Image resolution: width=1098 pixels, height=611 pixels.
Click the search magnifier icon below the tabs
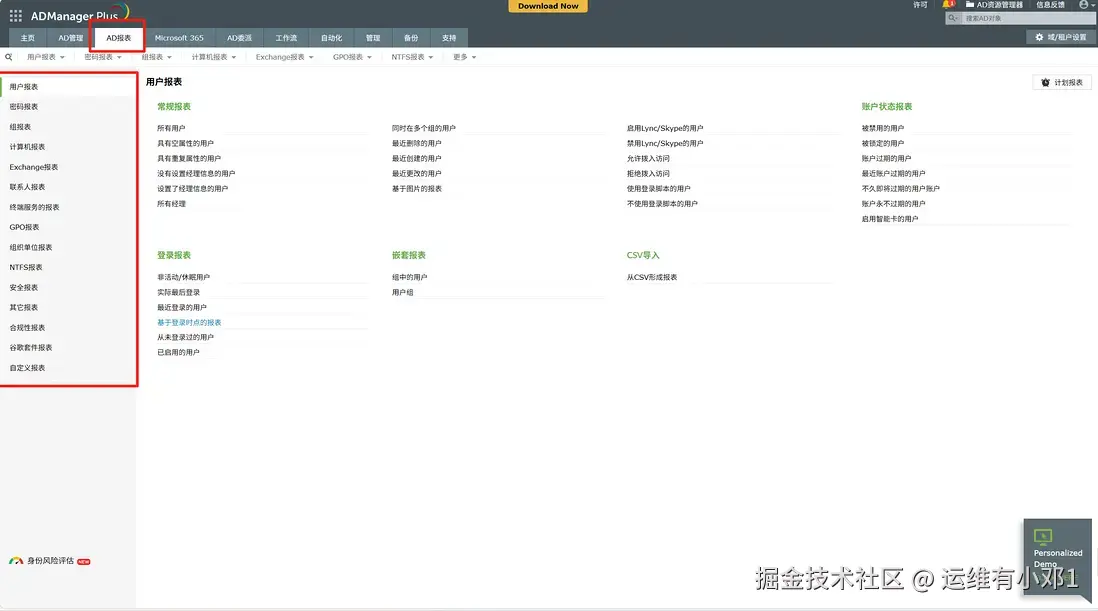[8, 57]
